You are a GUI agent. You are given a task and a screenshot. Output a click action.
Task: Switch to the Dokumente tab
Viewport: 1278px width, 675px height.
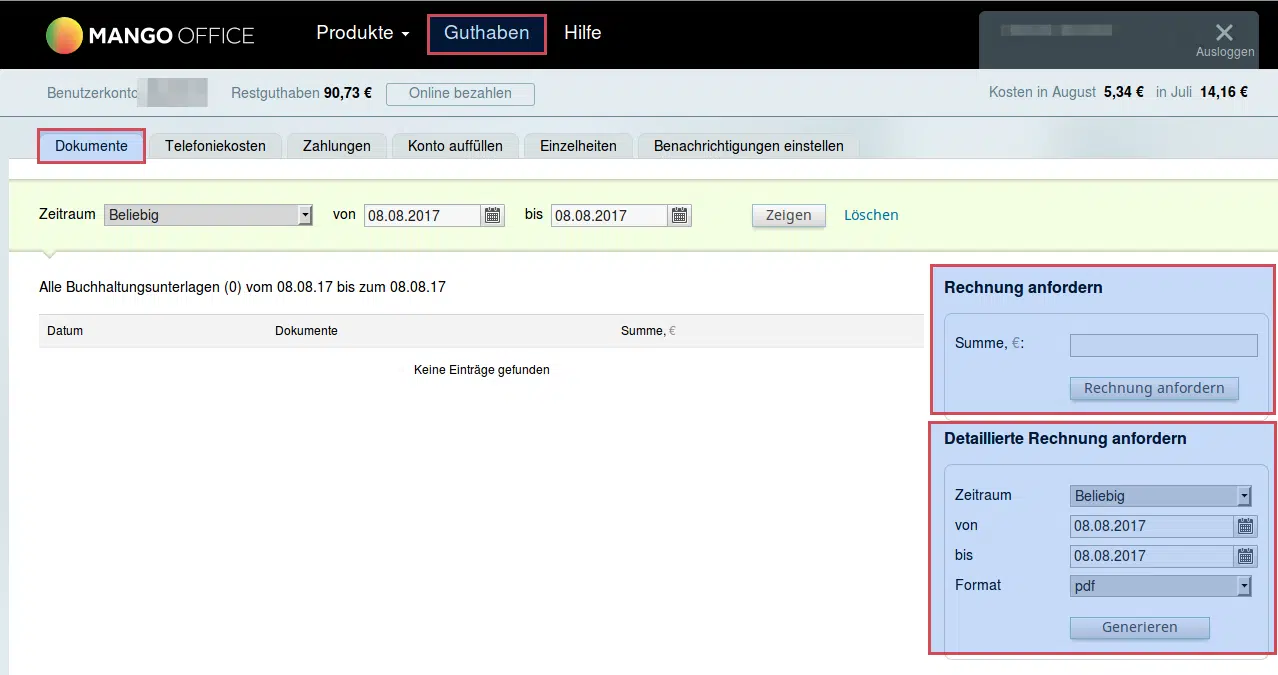point(92,146)
